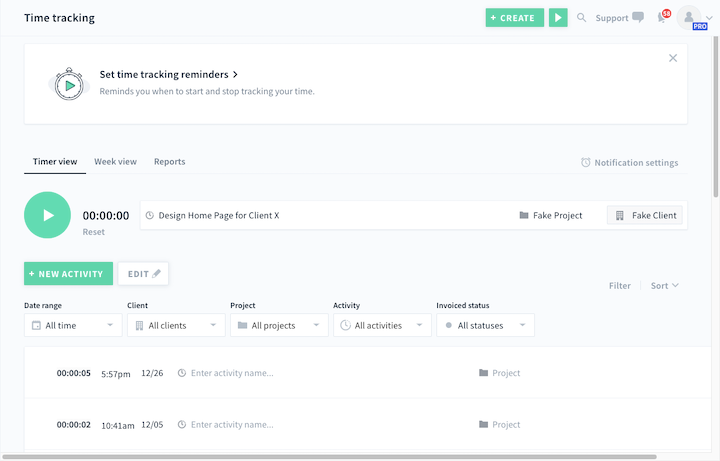
Task: Expand the Date range All time dropdown
Action: [x=73, y=325]
